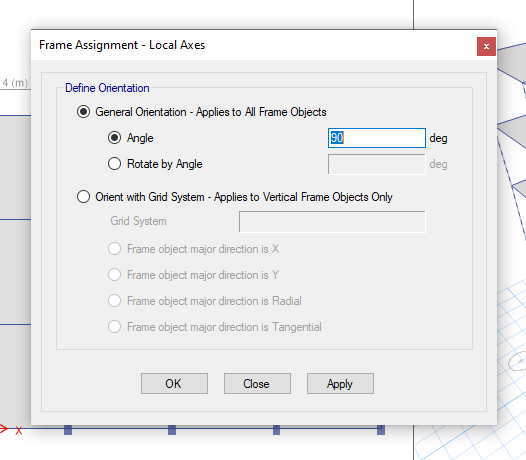The image size is (526, 460).
Task: Click leftmost blue joint on X axis
Action: 68,430
